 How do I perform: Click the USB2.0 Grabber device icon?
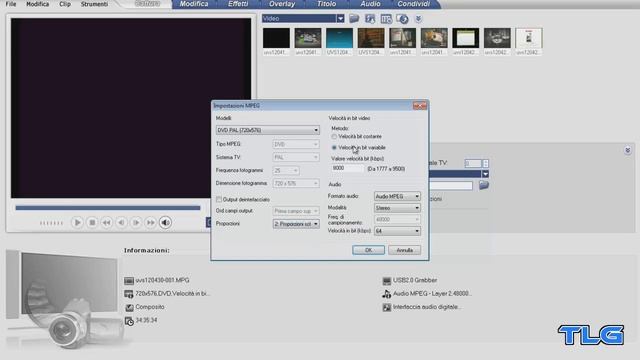point(387,281)
